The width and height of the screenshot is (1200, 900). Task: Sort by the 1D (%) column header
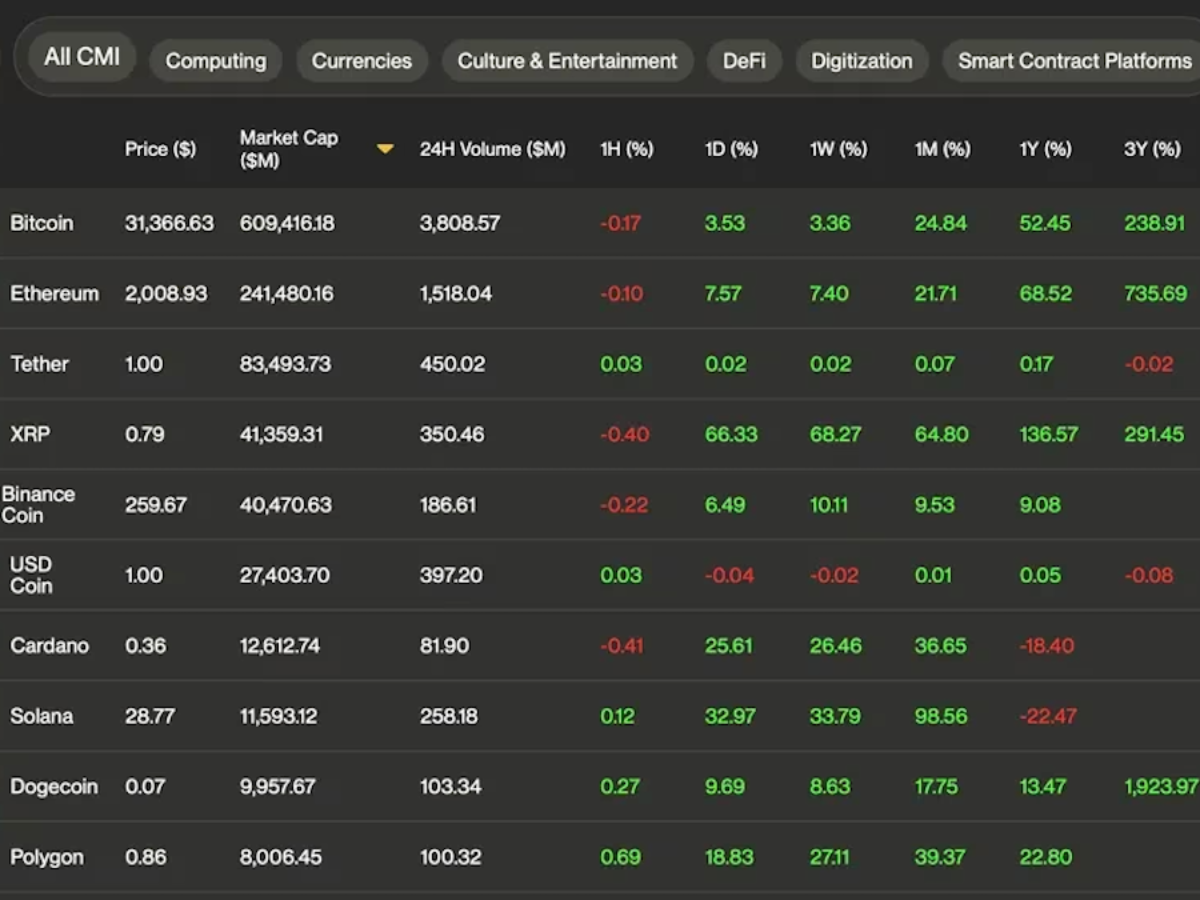coord(731,149)
